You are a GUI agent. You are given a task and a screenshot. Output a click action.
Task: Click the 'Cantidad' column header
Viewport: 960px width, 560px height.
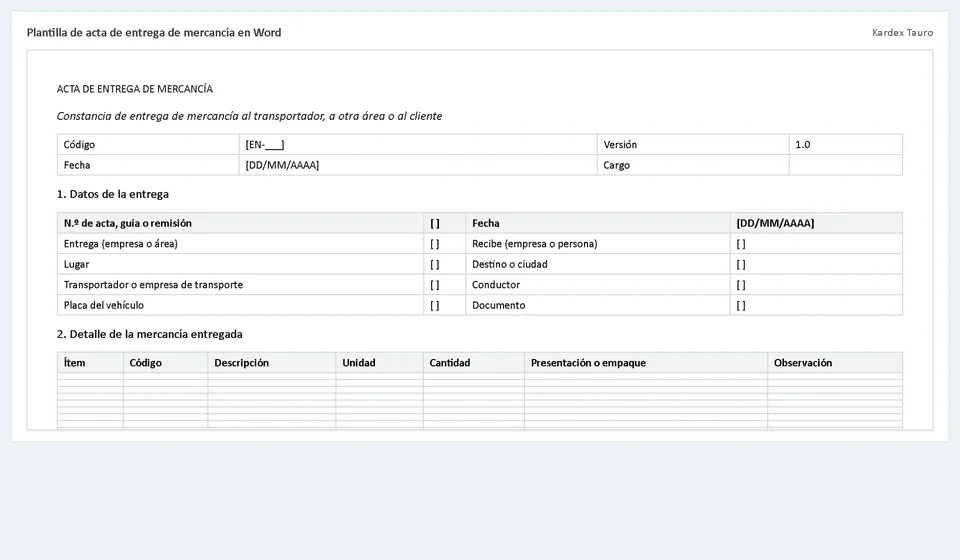[x=450, y=363]
